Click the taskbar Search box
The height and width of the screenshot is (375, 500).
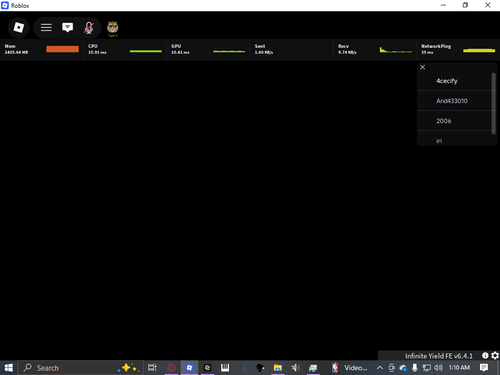[80, 368]
